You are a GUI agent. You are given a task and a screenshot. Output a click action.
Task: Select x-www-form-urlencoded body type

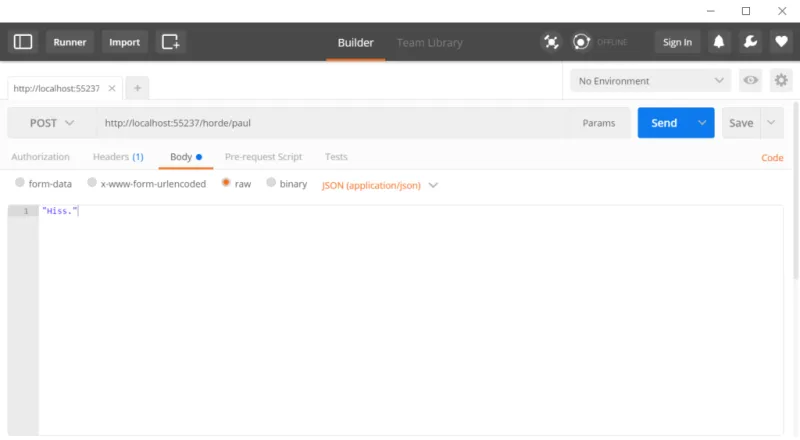point(92,182)
